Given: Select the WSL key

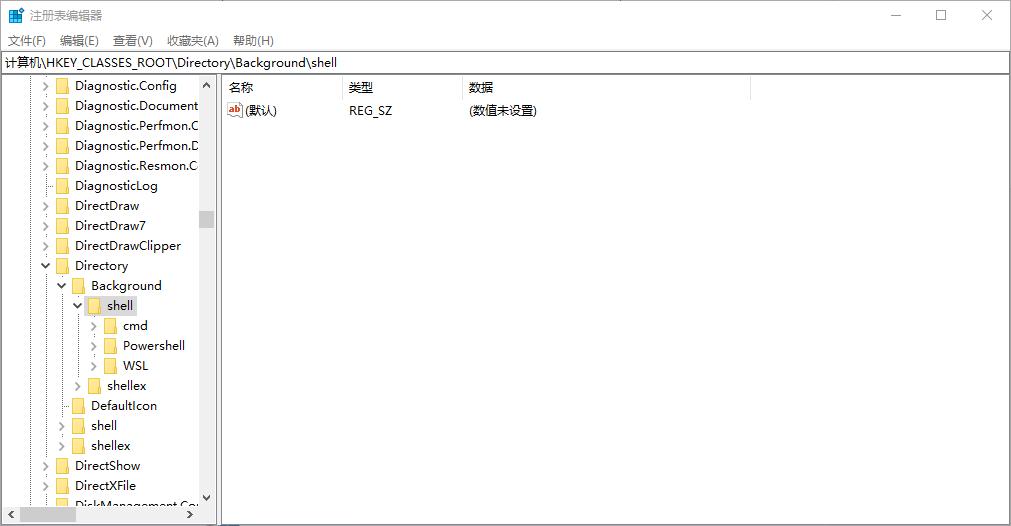Looking at the screenshot, I should [x=135, y=365].
